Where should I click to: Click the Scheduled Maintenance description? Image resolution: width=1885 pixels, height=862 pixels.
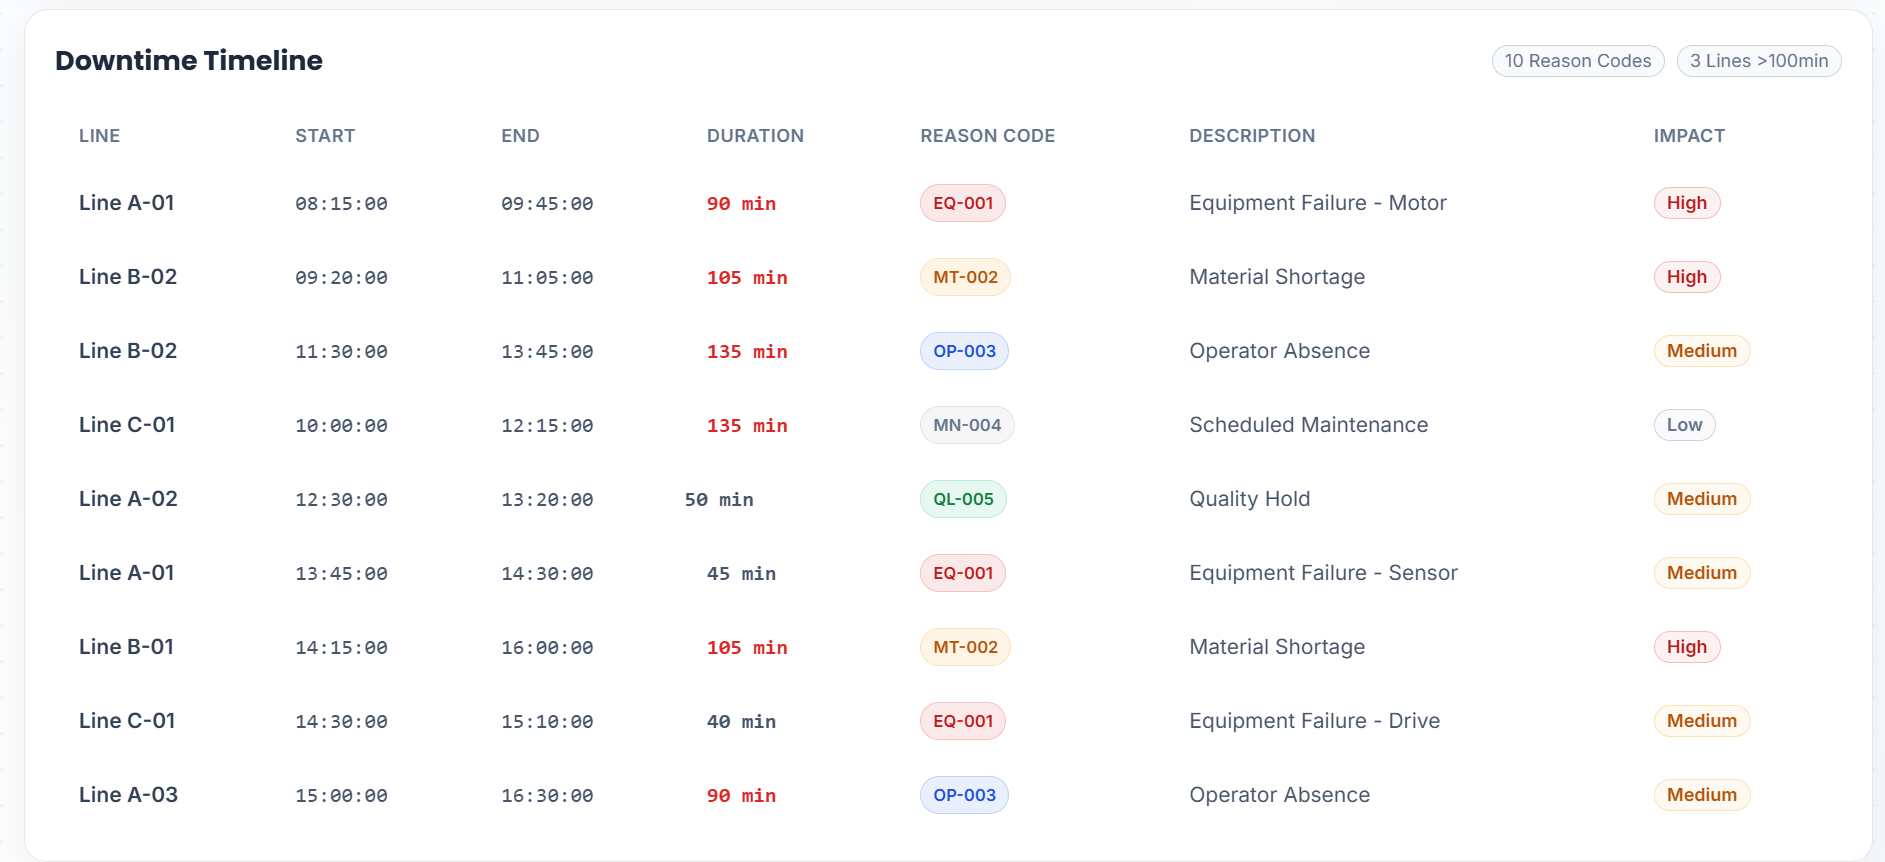[x=1308, y=425]
